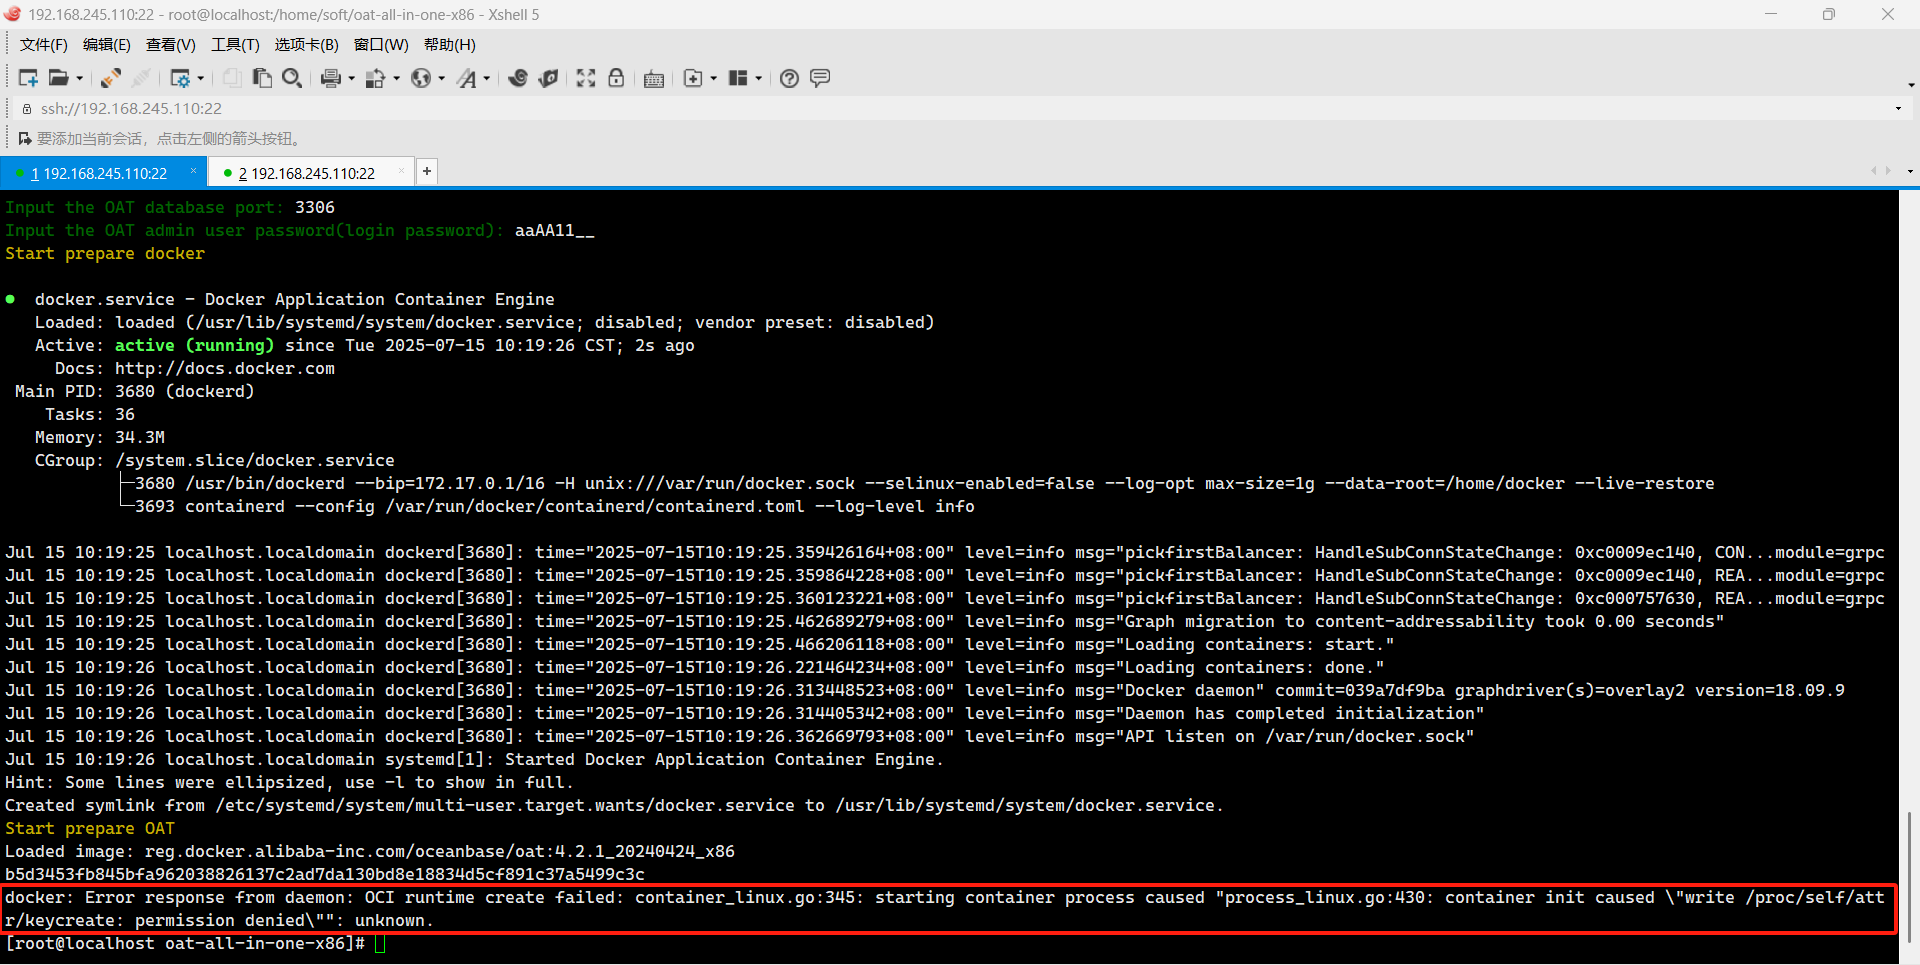Expand the Open Session dropdown arrow
The image size is (1920, 965).
[80, 78]
